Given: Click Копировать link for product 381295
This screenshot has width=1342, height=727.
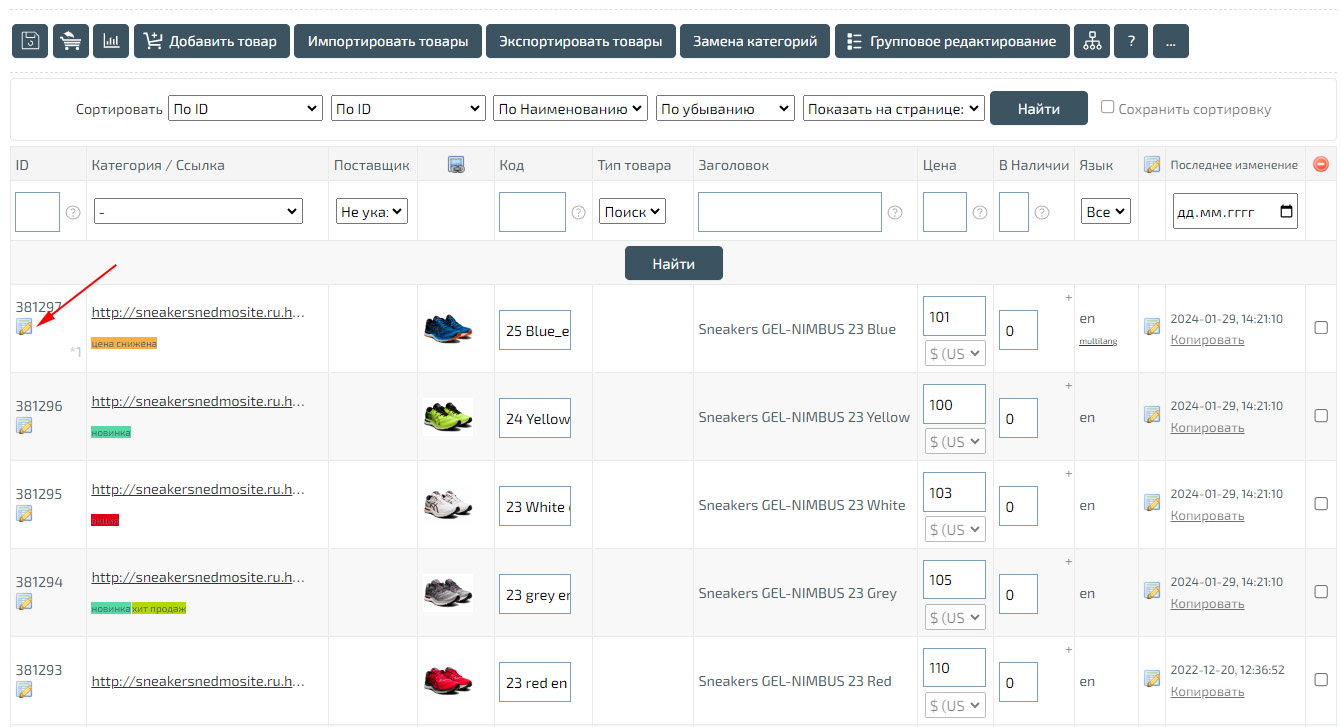Looking at the screenshot, I should click(x=1207, y=516).
